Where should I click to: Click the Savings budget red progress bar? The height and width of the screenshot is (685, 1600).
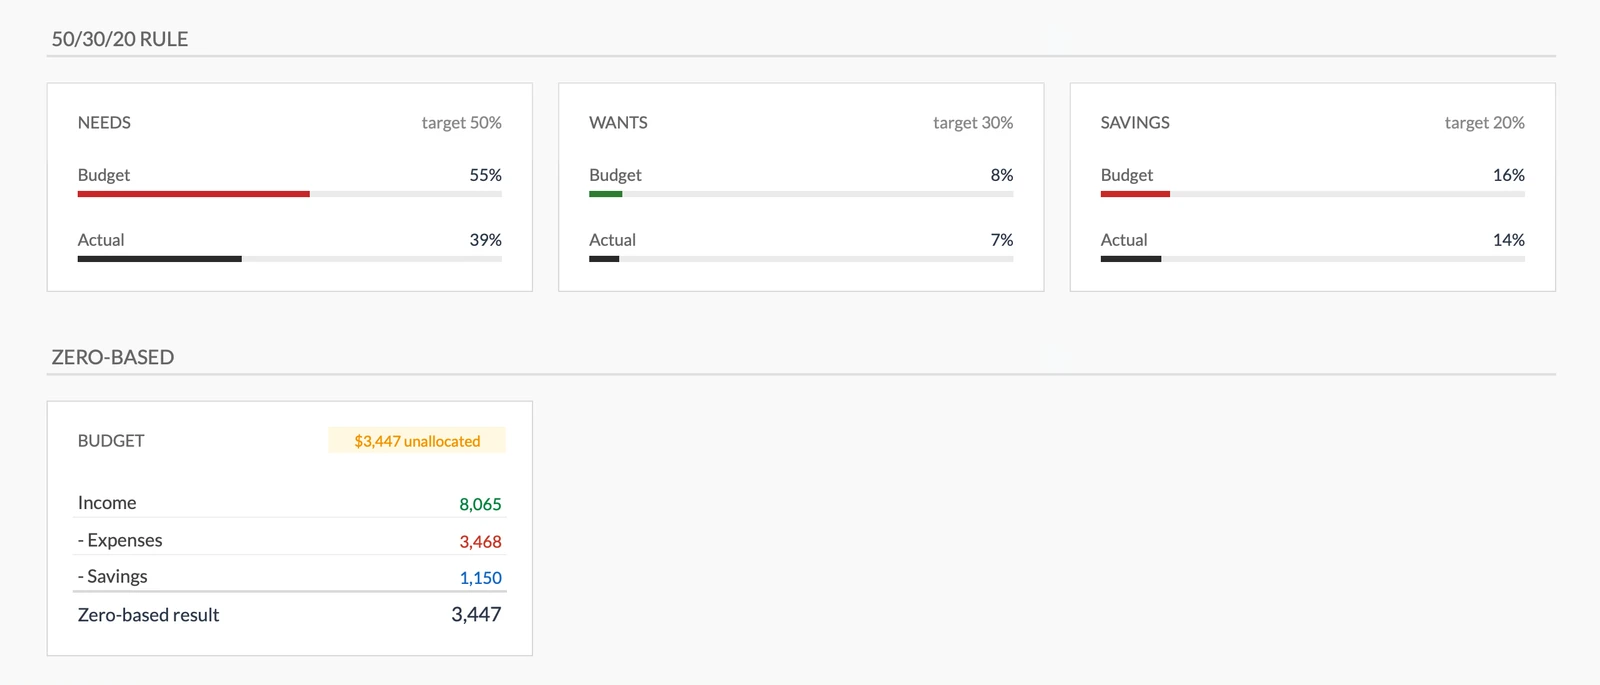point(1135,194)
